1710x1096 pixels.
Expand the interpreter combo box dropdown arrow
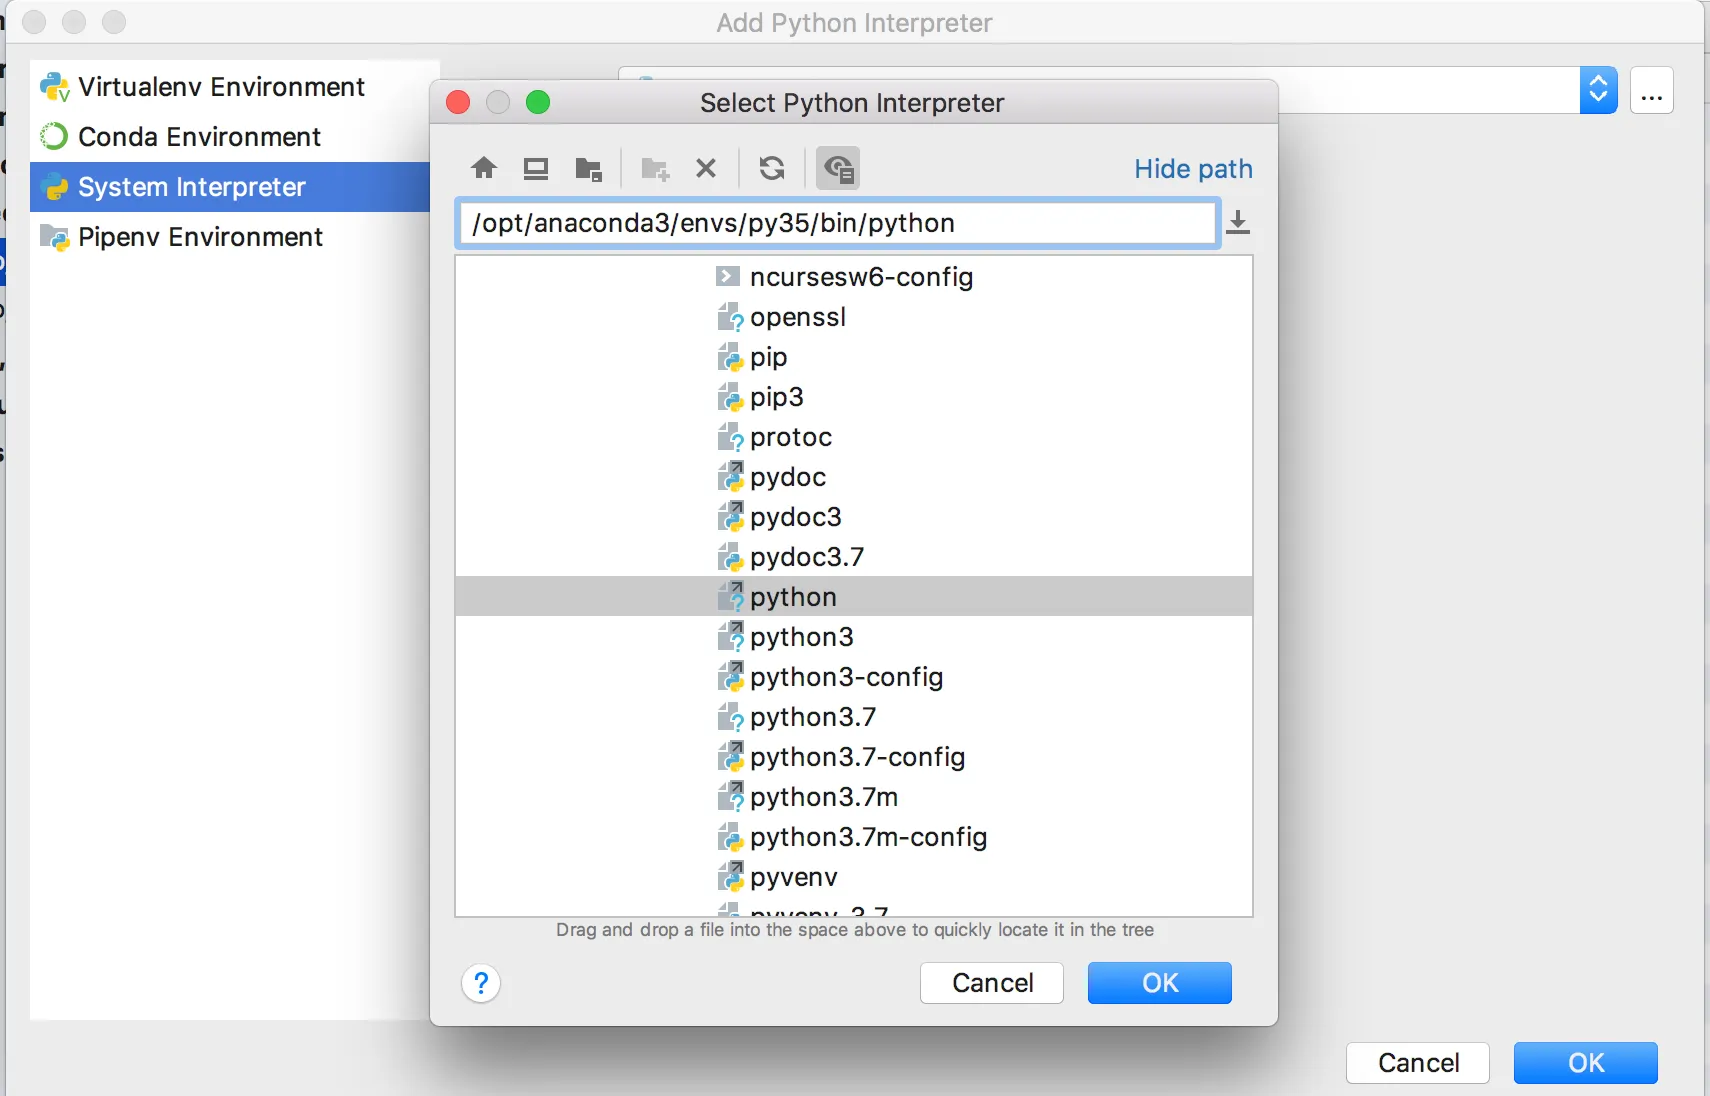pyautogui.click(x=1598, y=91)
